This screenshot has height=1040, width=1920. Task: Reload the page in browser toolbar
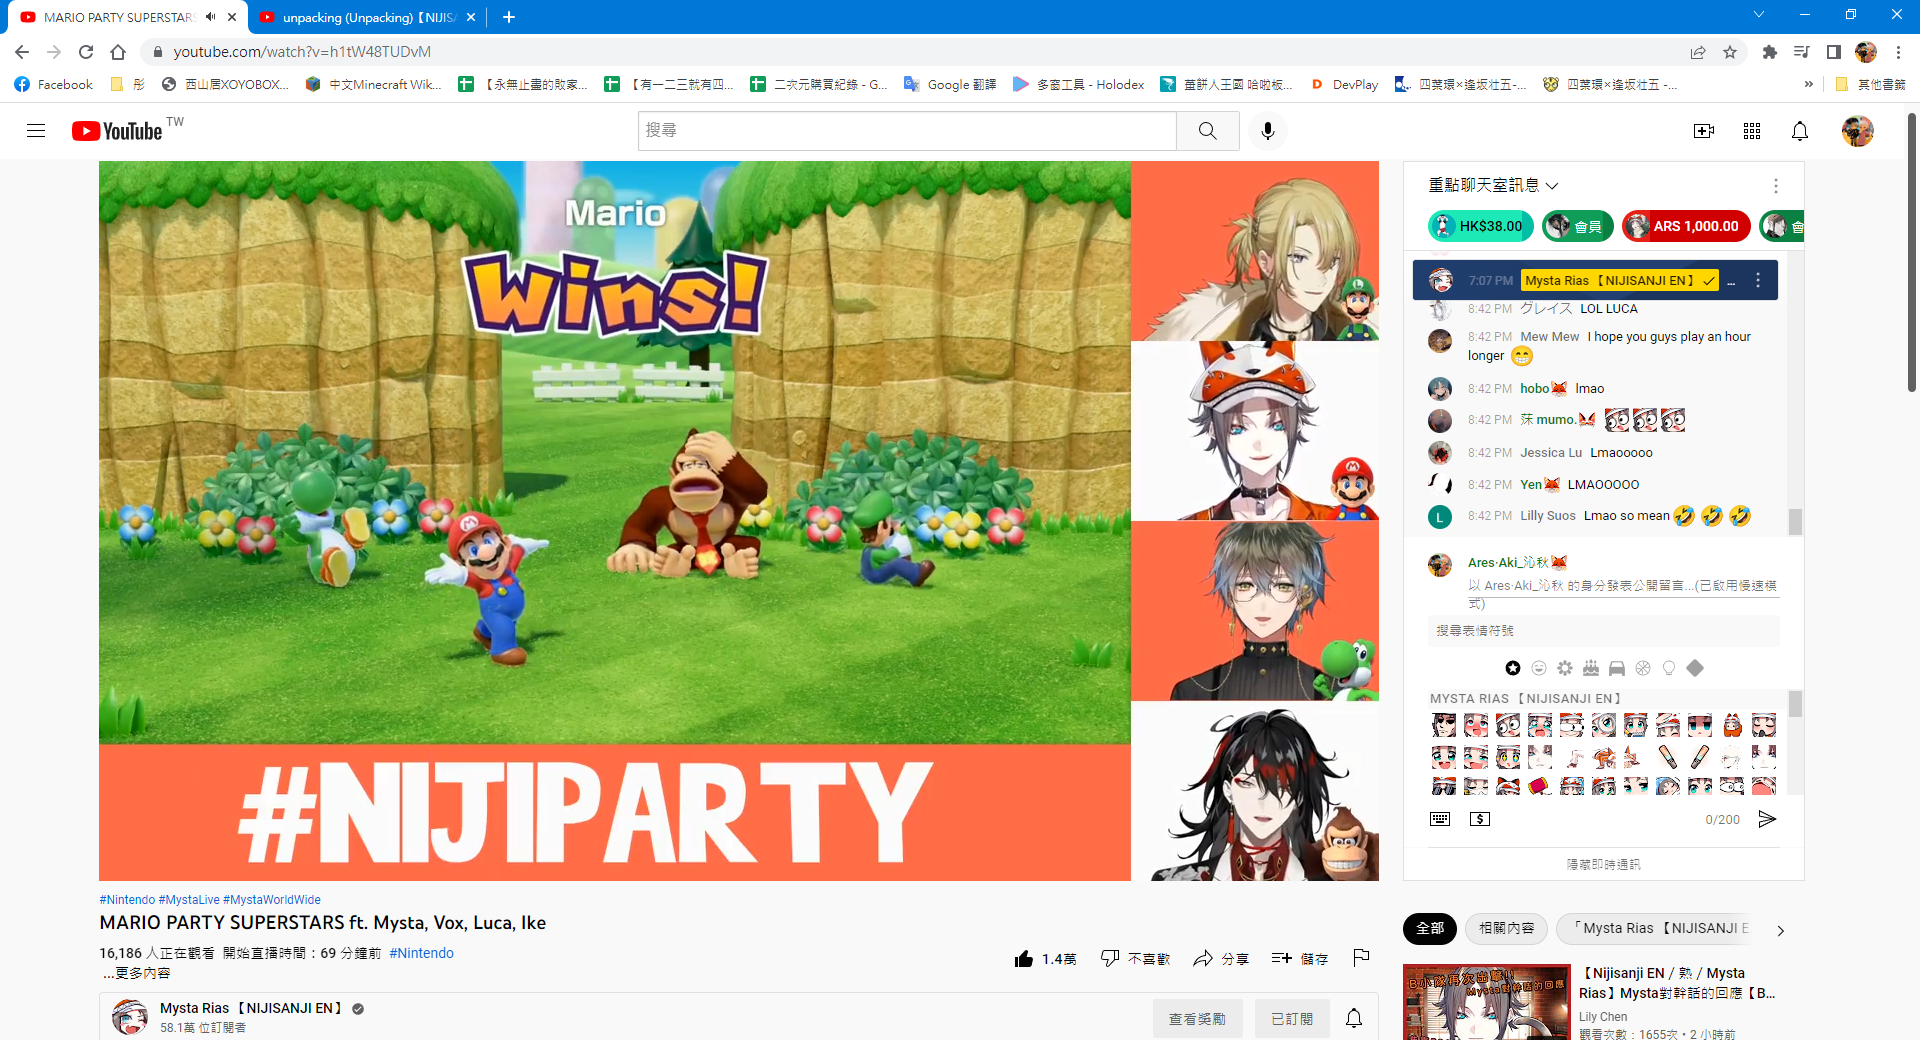coord(86,52)
